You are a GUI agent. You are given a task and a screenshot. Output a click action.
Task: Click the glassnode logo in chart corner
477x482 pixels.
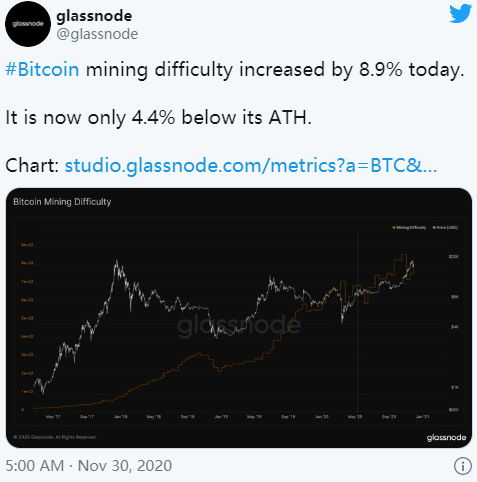click(x=446, y=437)
